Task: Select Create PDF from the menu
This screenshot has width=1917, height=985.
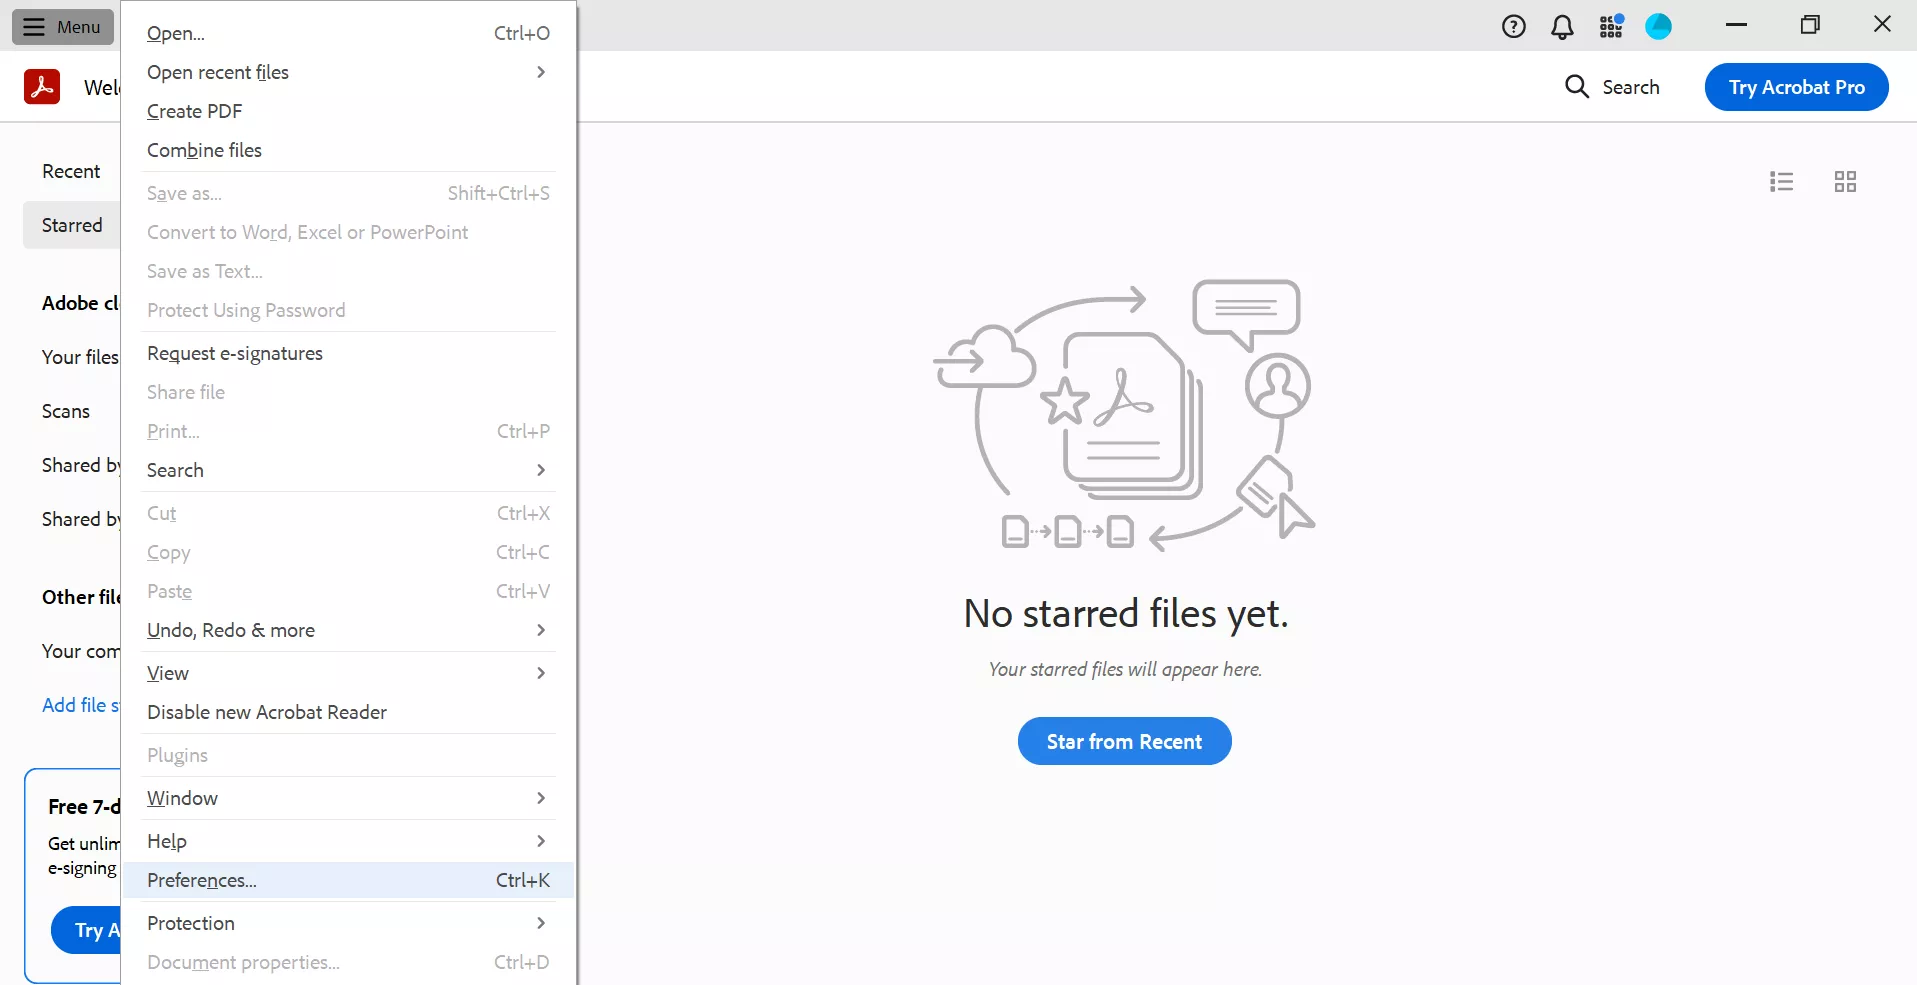Action: (x=194, y=111)
